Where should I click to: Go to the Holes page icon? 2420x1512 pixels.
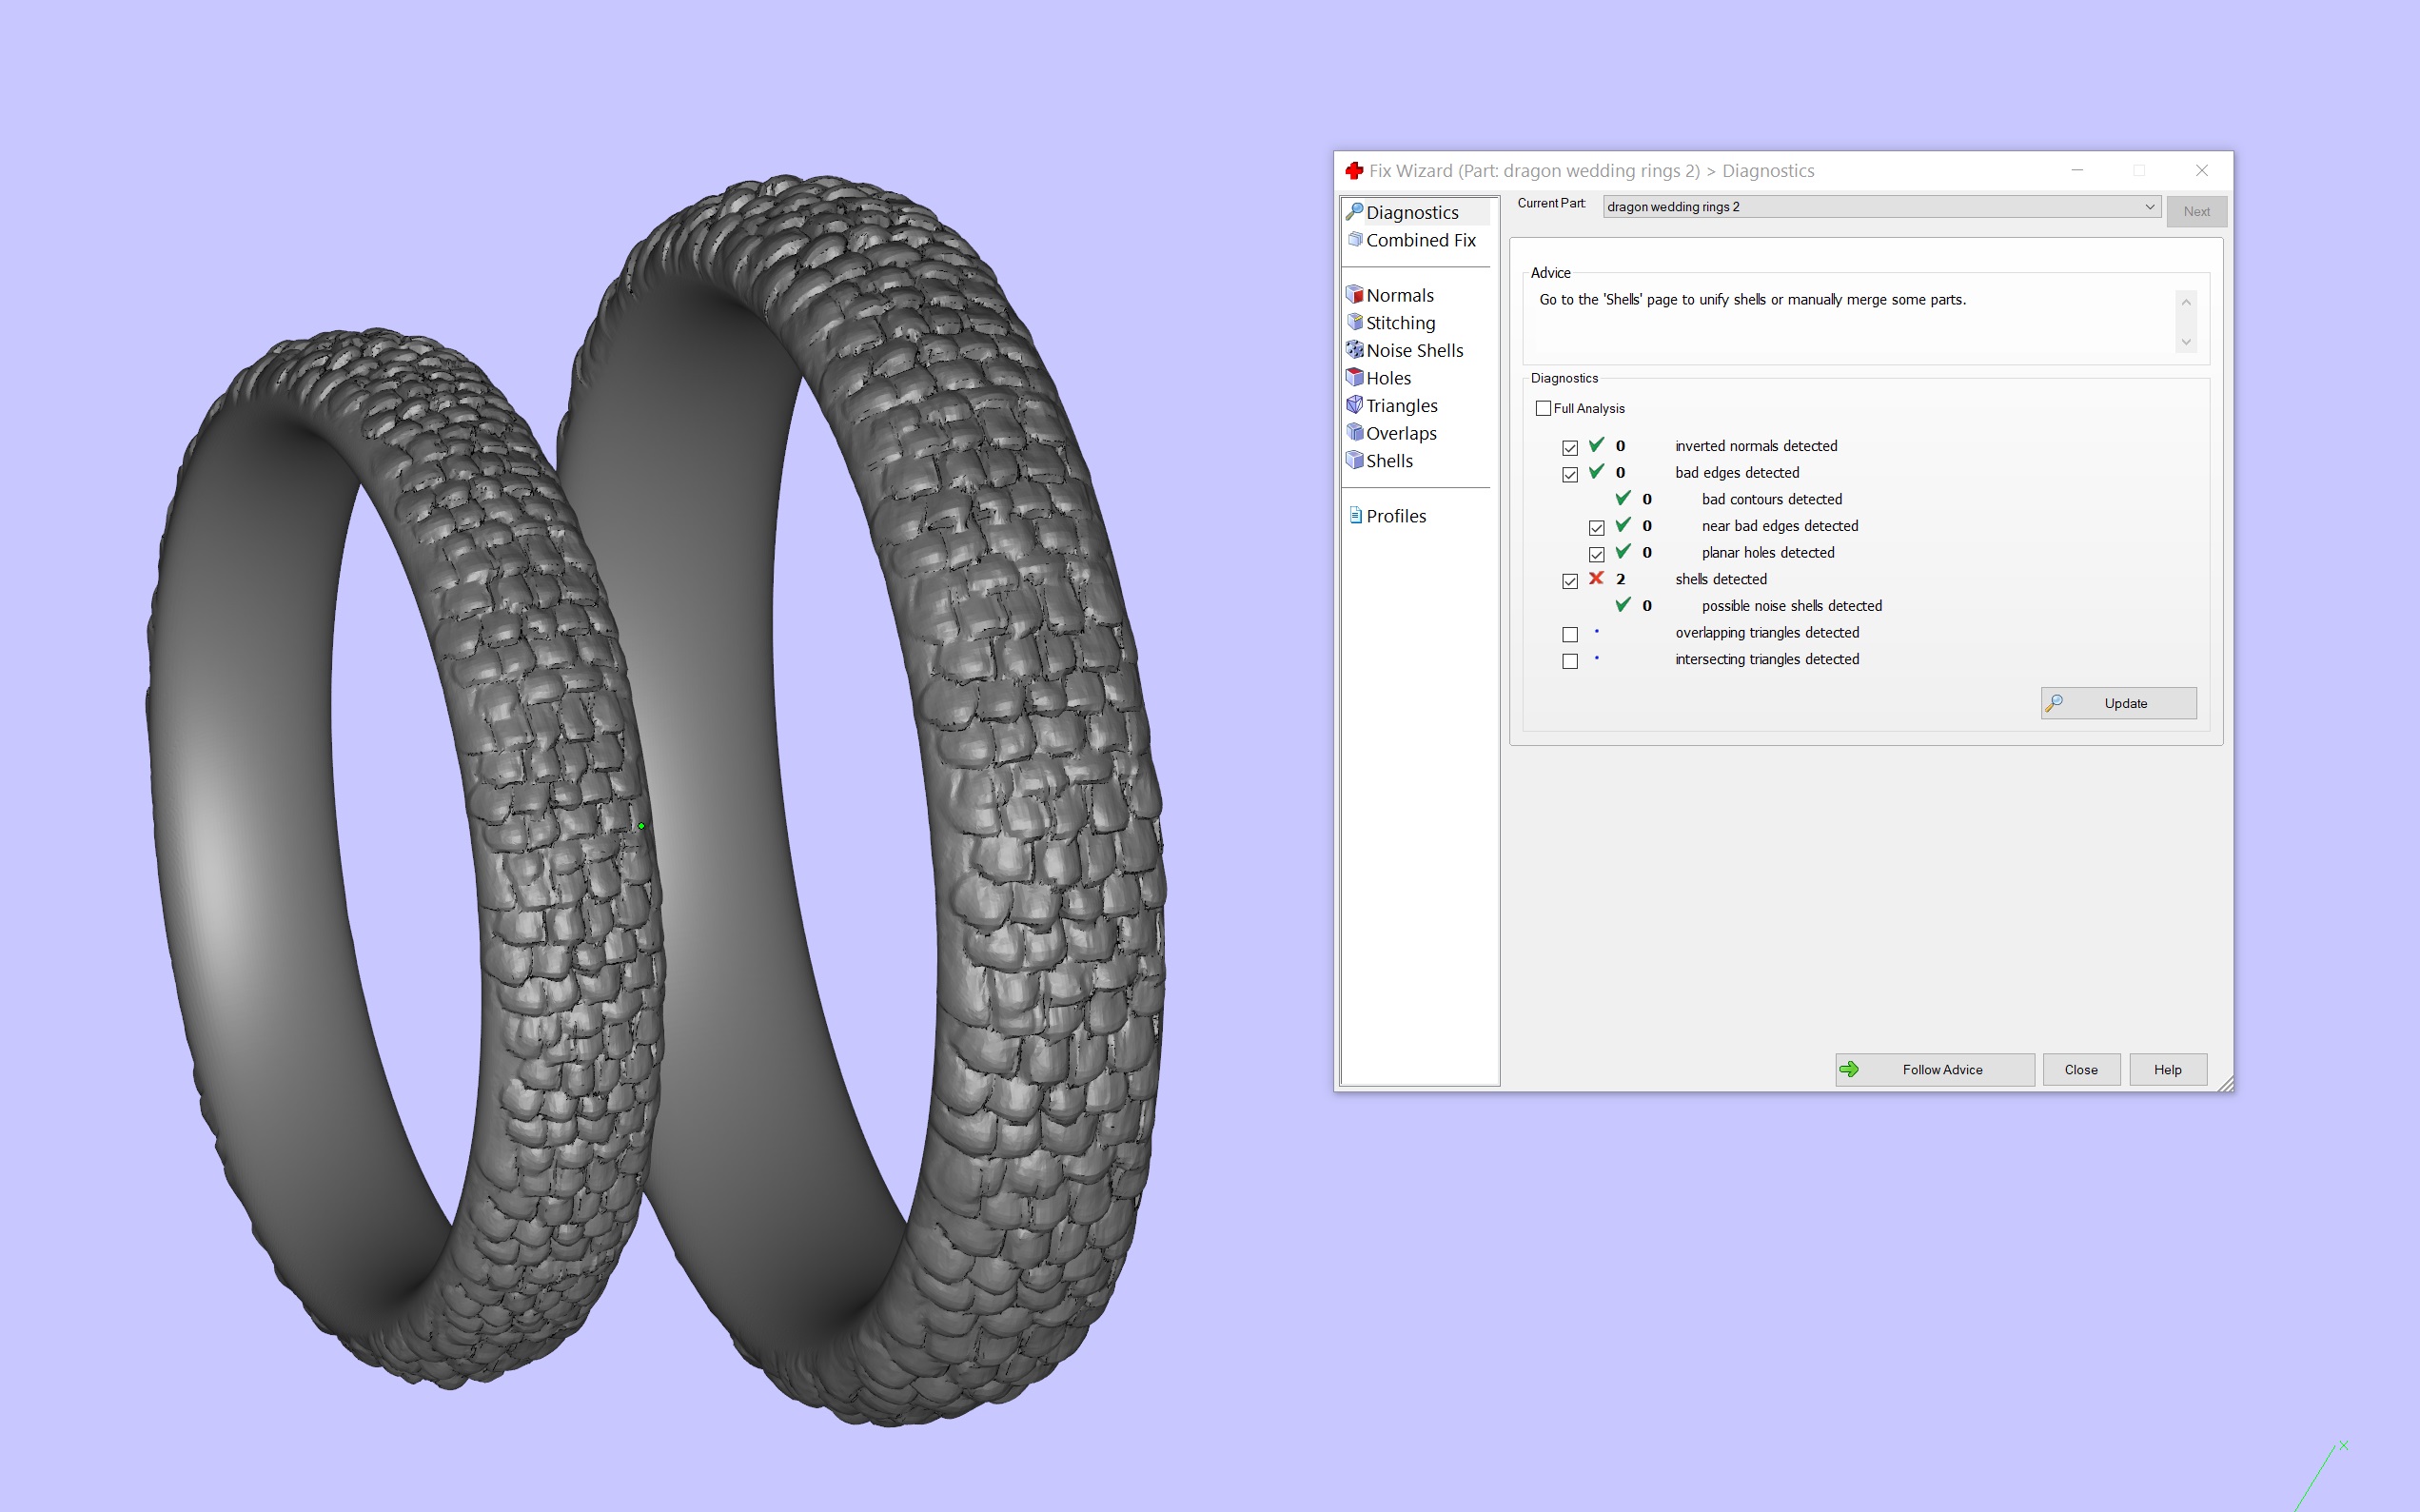pos(1355,377)
